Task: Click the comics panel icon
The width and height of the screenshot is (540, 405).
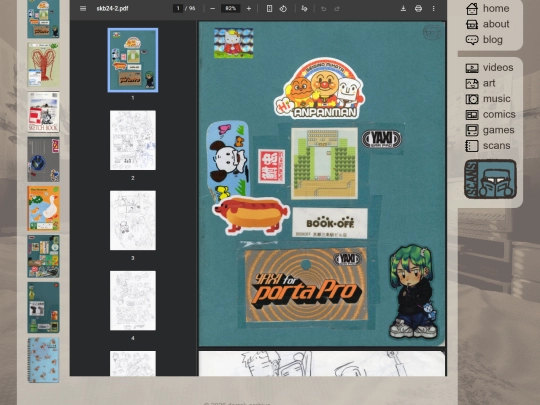Action: click(472, 115)
